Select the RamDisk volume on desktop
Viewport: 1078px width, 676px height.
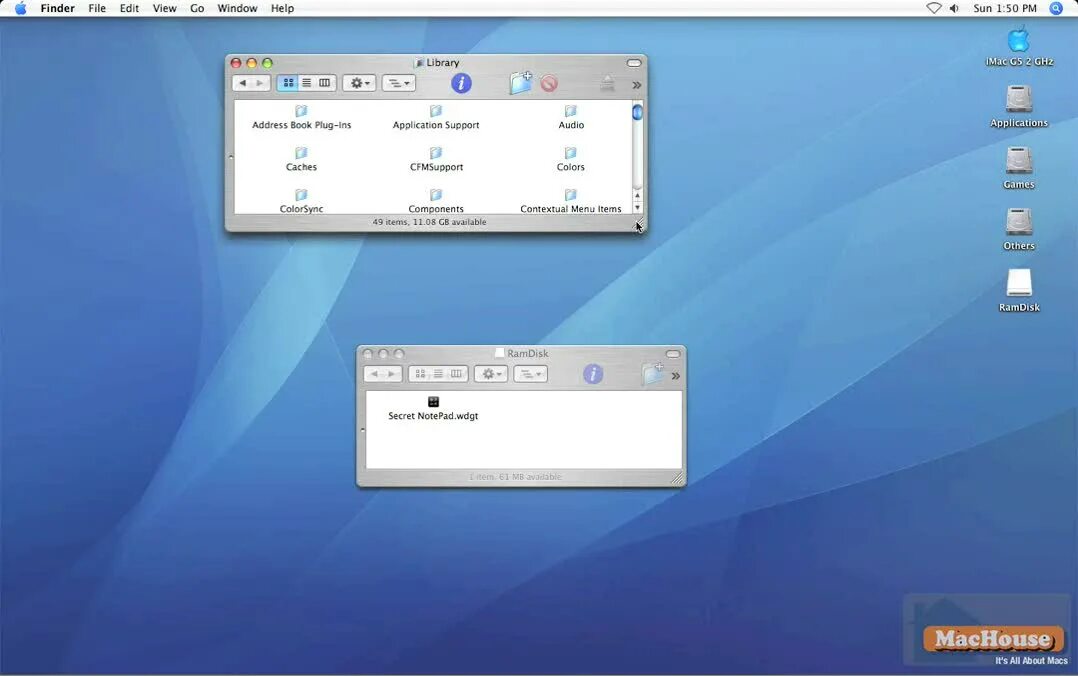click(x=1019, y=291)
